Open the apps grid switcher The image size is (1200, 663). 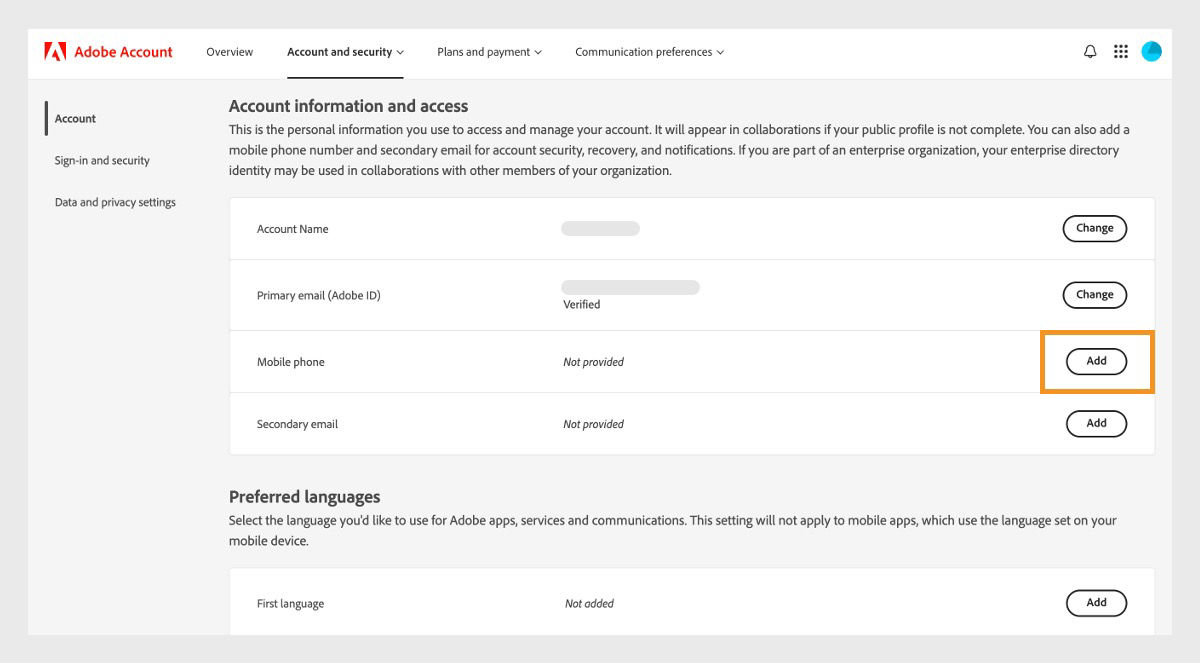point(1121,52)
